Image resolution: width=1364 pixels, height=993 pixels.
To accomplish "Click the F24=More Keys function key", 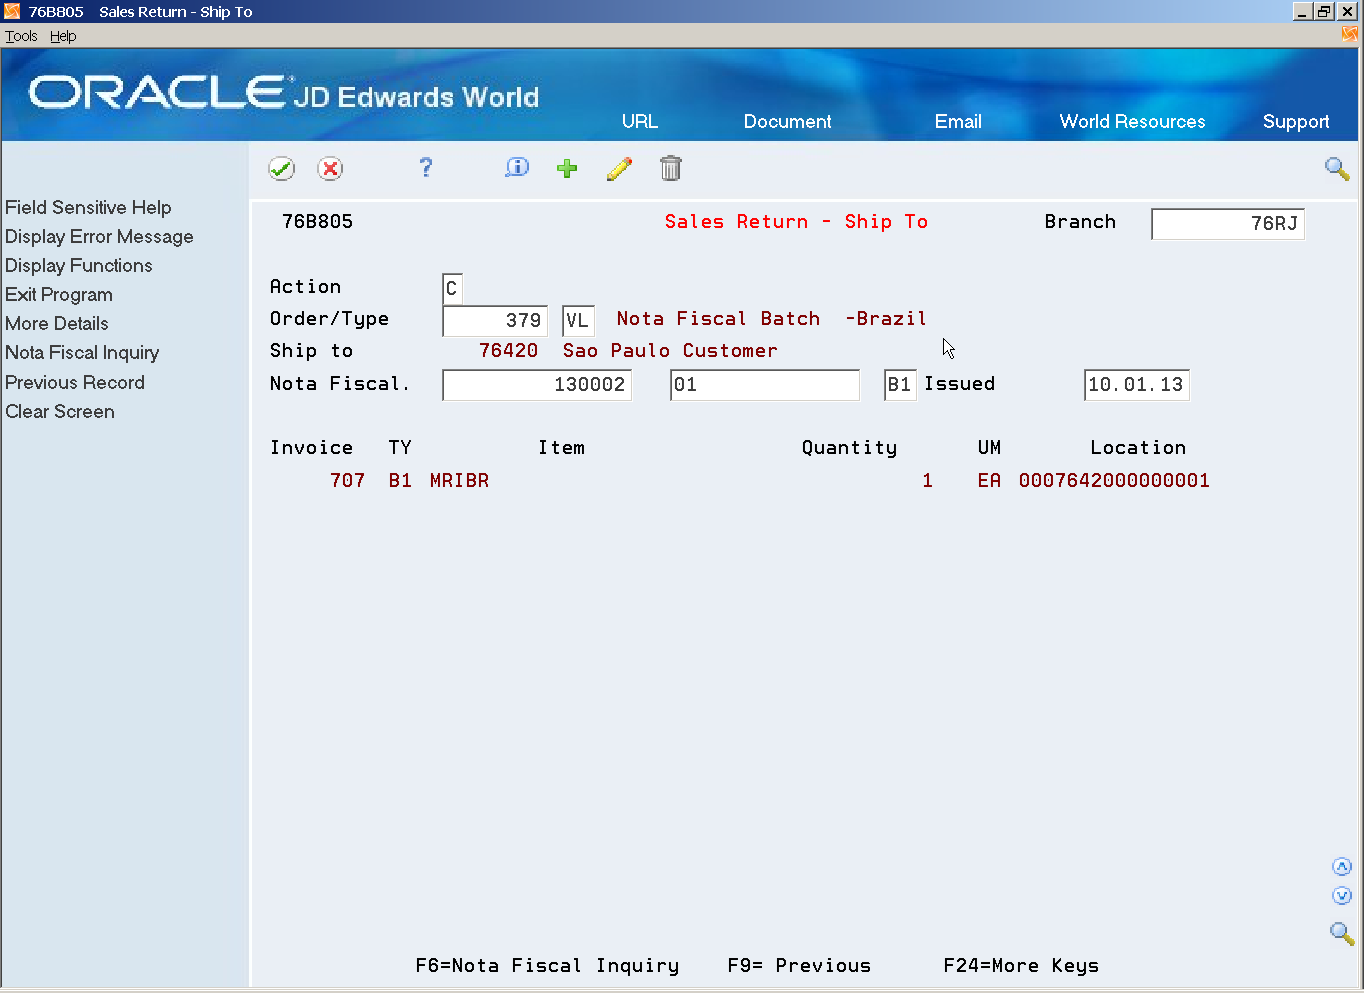I will (x=1021, y=966).
